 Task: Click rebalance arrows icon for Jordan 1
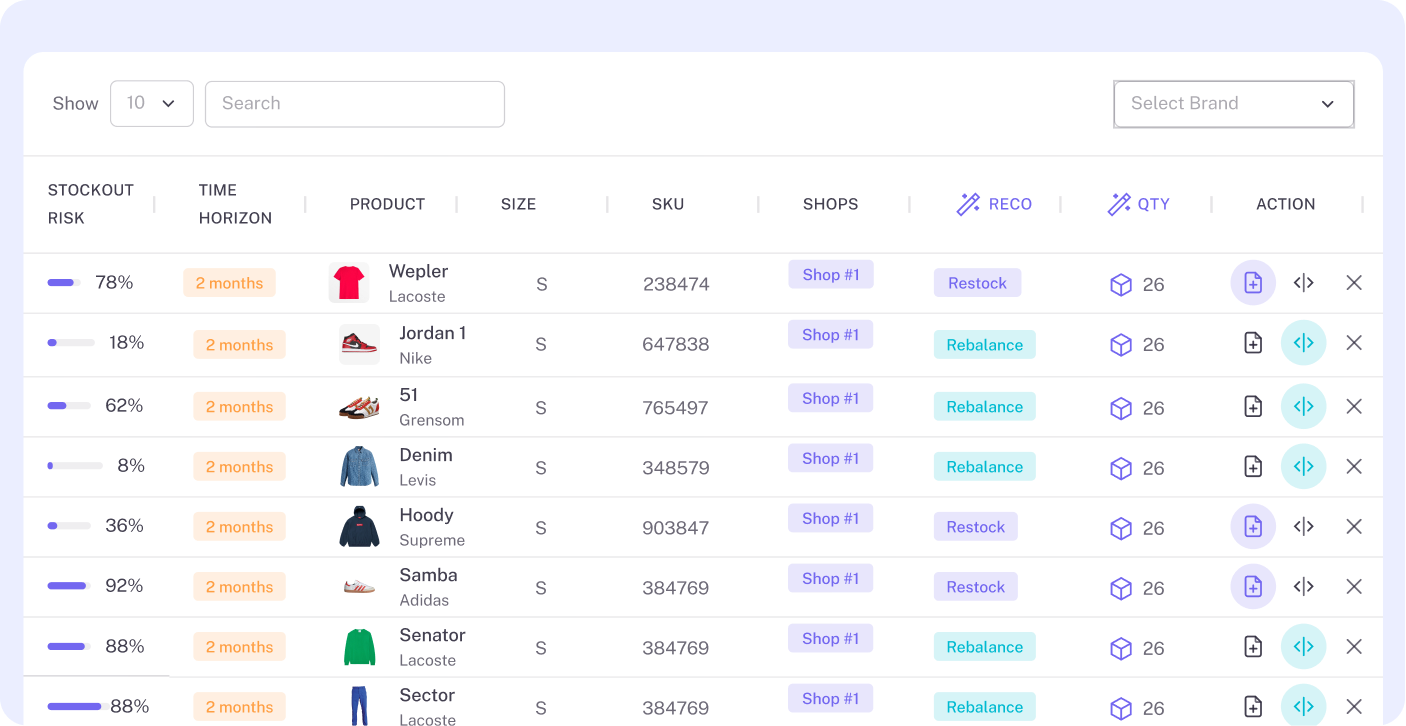[x=1303, y=343]
